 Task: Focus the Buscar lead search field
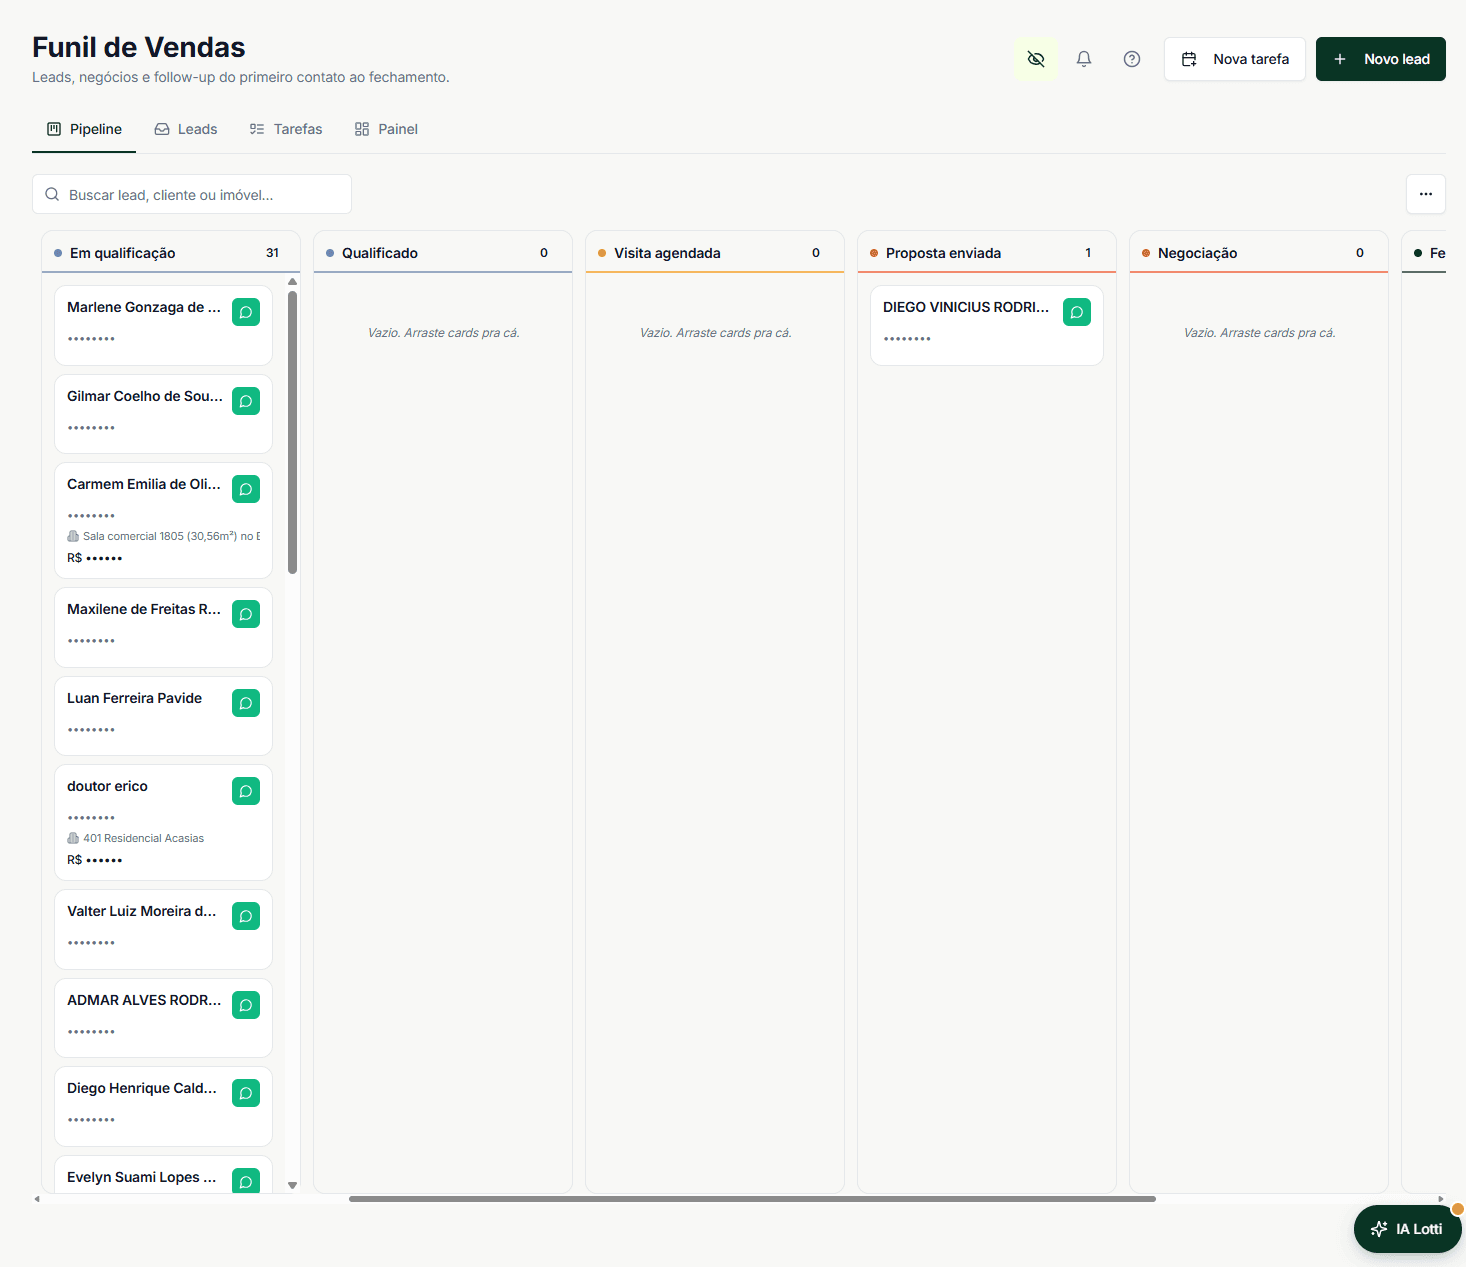click(x=192, y=194)
